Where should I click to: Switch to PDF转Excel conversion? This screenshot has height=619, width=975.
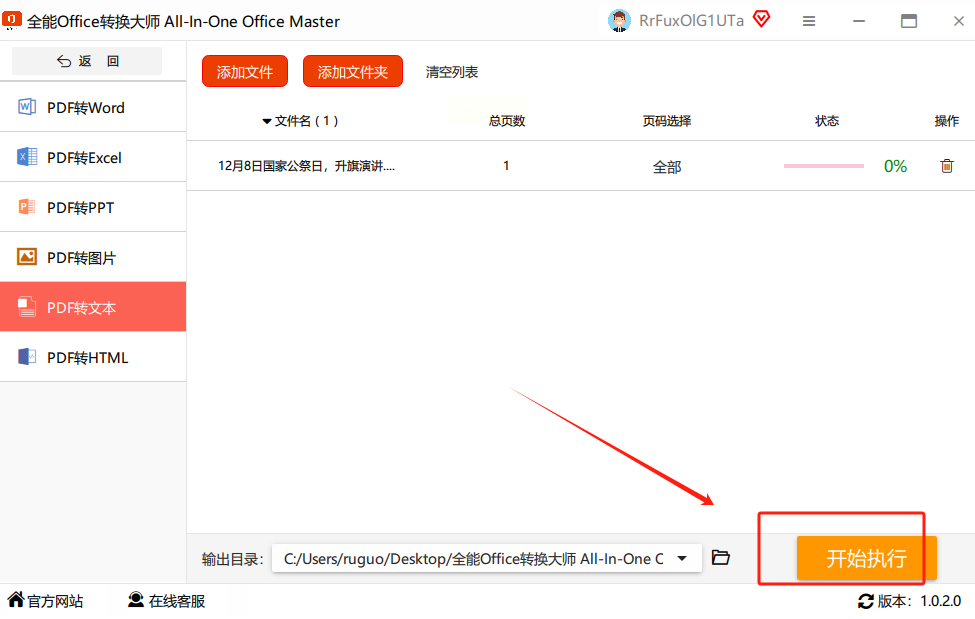(x=93, y=157)
